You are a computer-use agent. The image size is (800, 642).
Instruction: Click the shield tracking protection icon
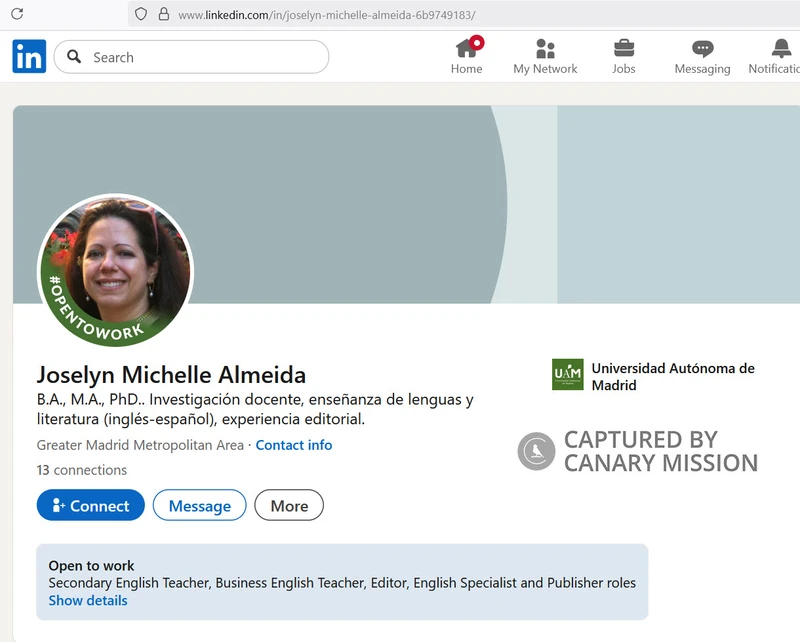[x=141, y=14]
